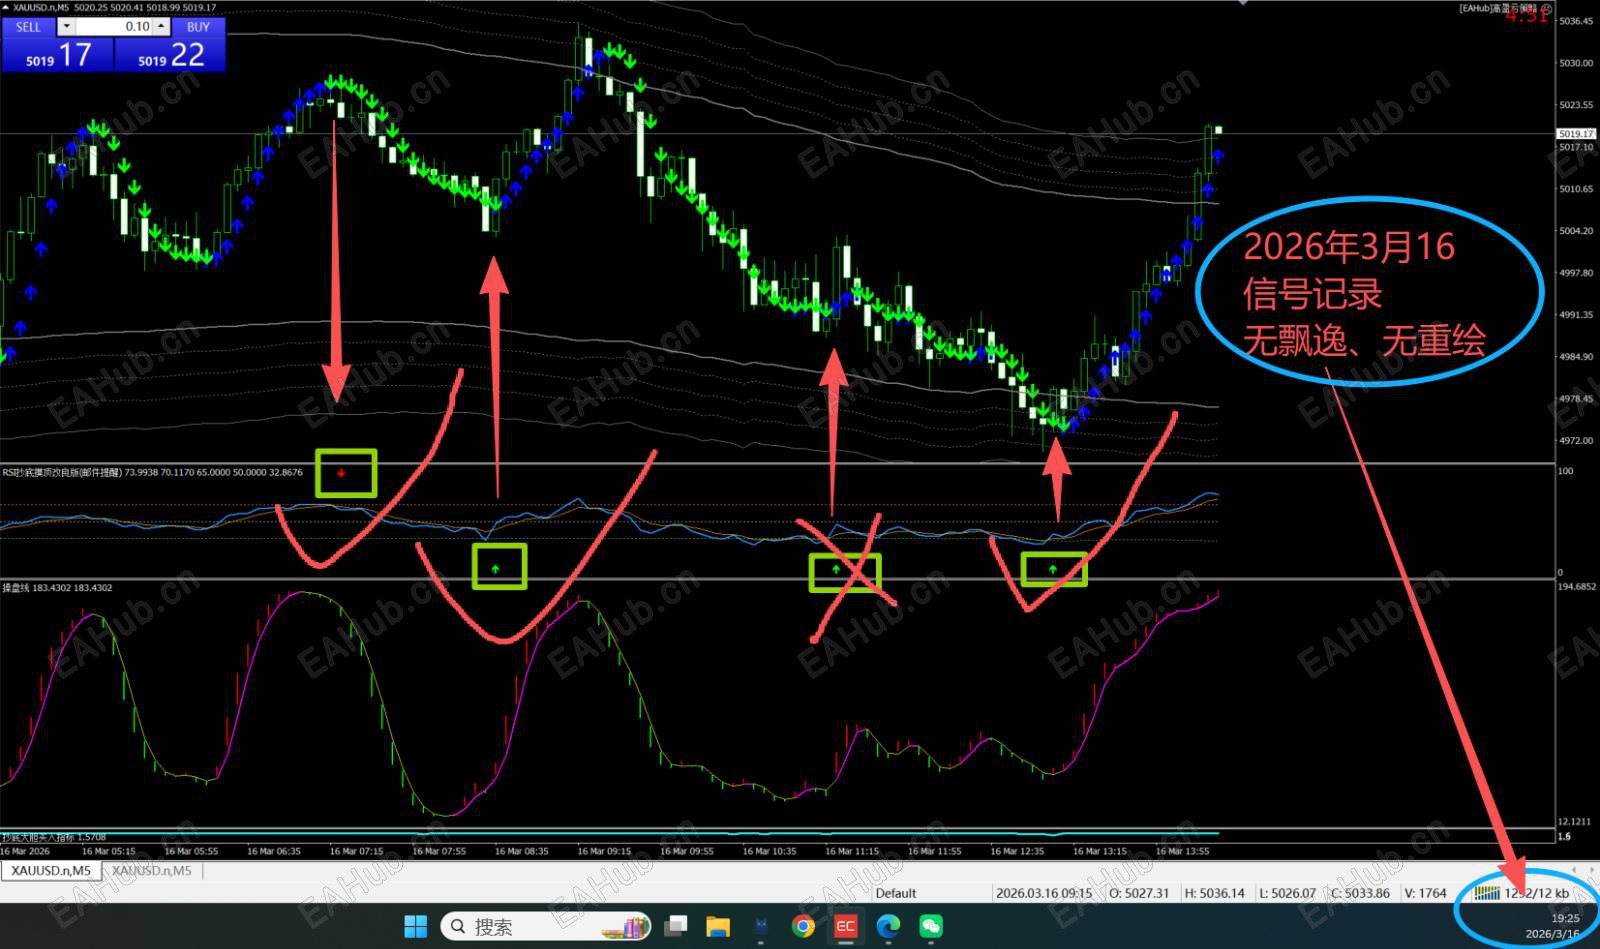Open File Explorer from the taskbar
Image resolution: width=1600 pixels, height=949 pixels.
tap(718, 927)
